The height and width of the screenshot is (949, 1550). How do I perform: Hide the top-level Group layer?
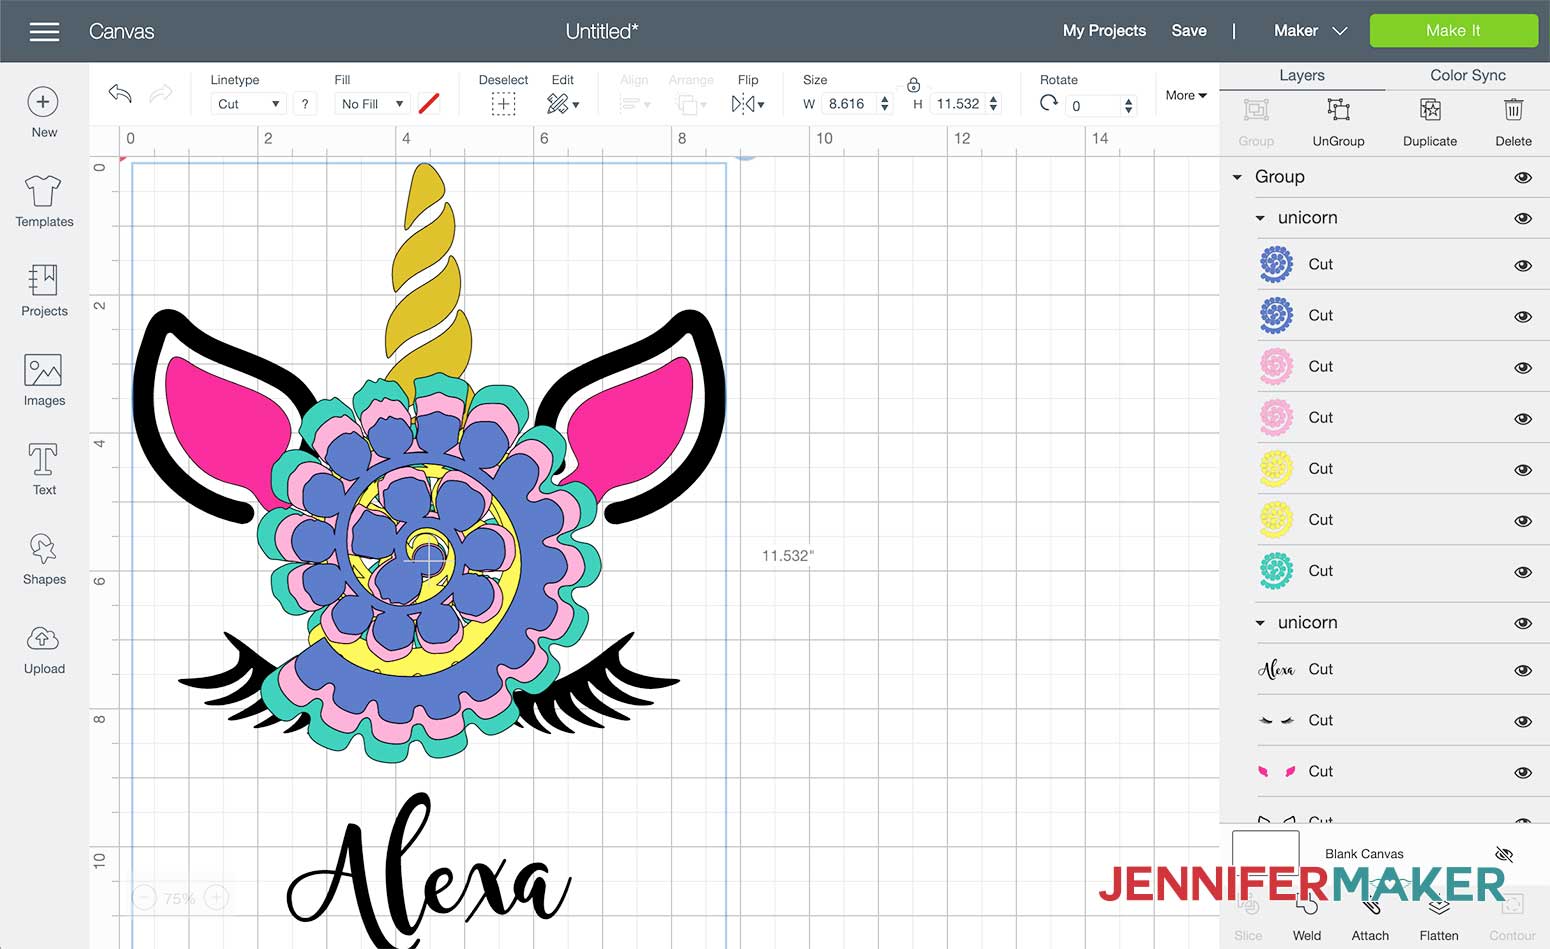[1523, 177]
